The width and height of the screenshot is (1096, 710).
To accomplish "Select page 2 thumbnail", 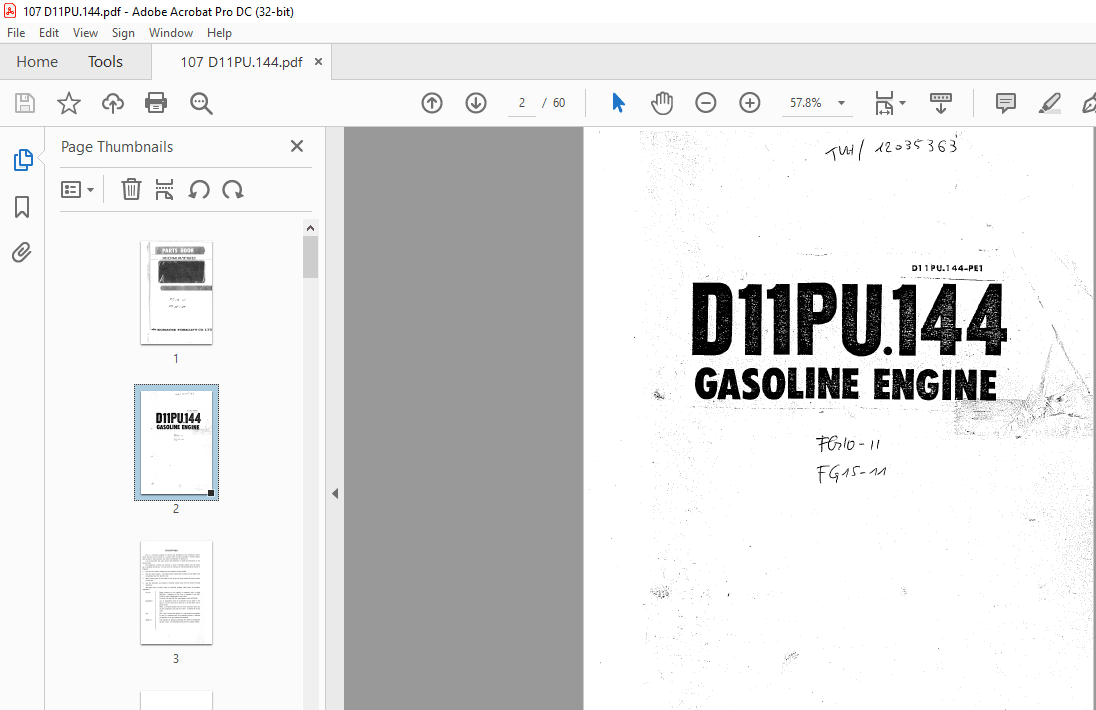I will click(176, 442).
